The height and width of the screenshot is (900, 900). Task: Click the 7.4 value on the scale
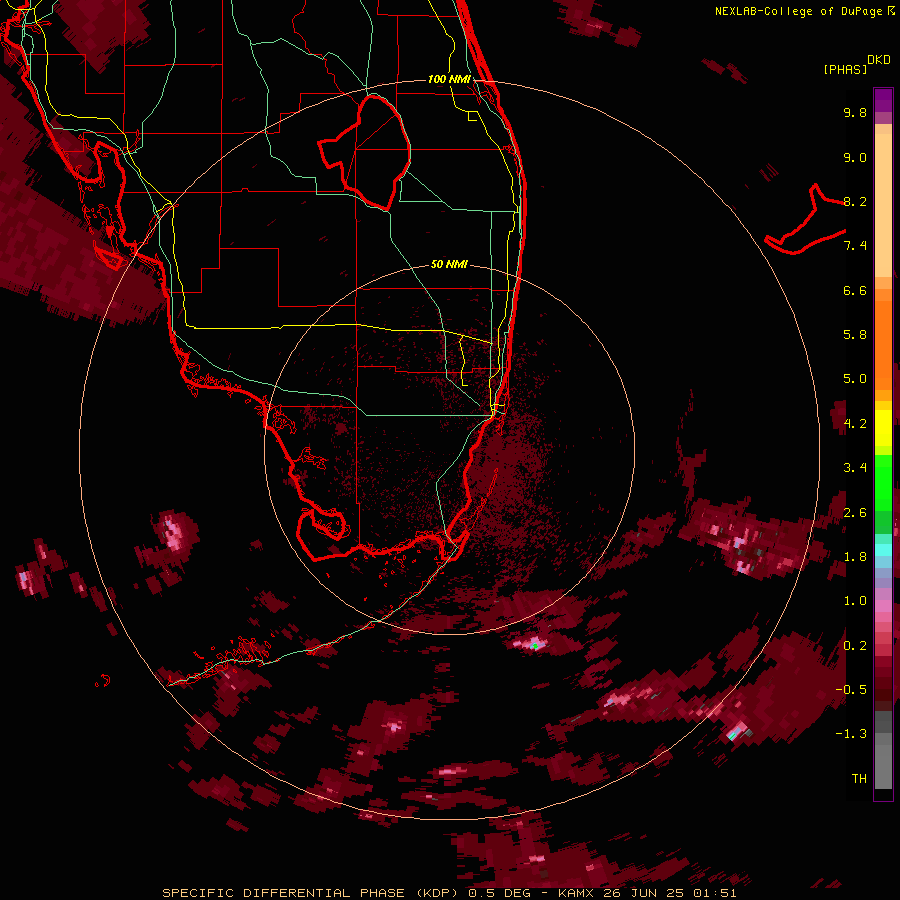coord(855,246)
